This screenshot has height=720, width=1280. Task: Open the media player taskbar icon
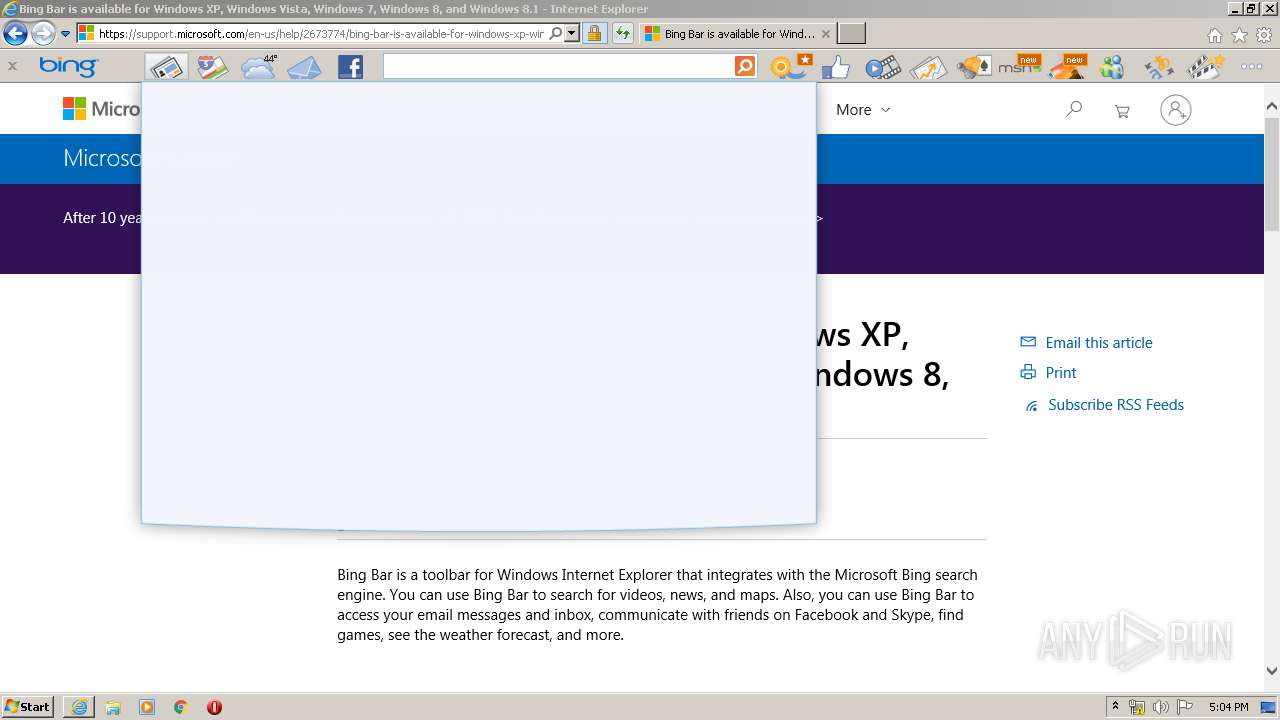pos(147,707)
